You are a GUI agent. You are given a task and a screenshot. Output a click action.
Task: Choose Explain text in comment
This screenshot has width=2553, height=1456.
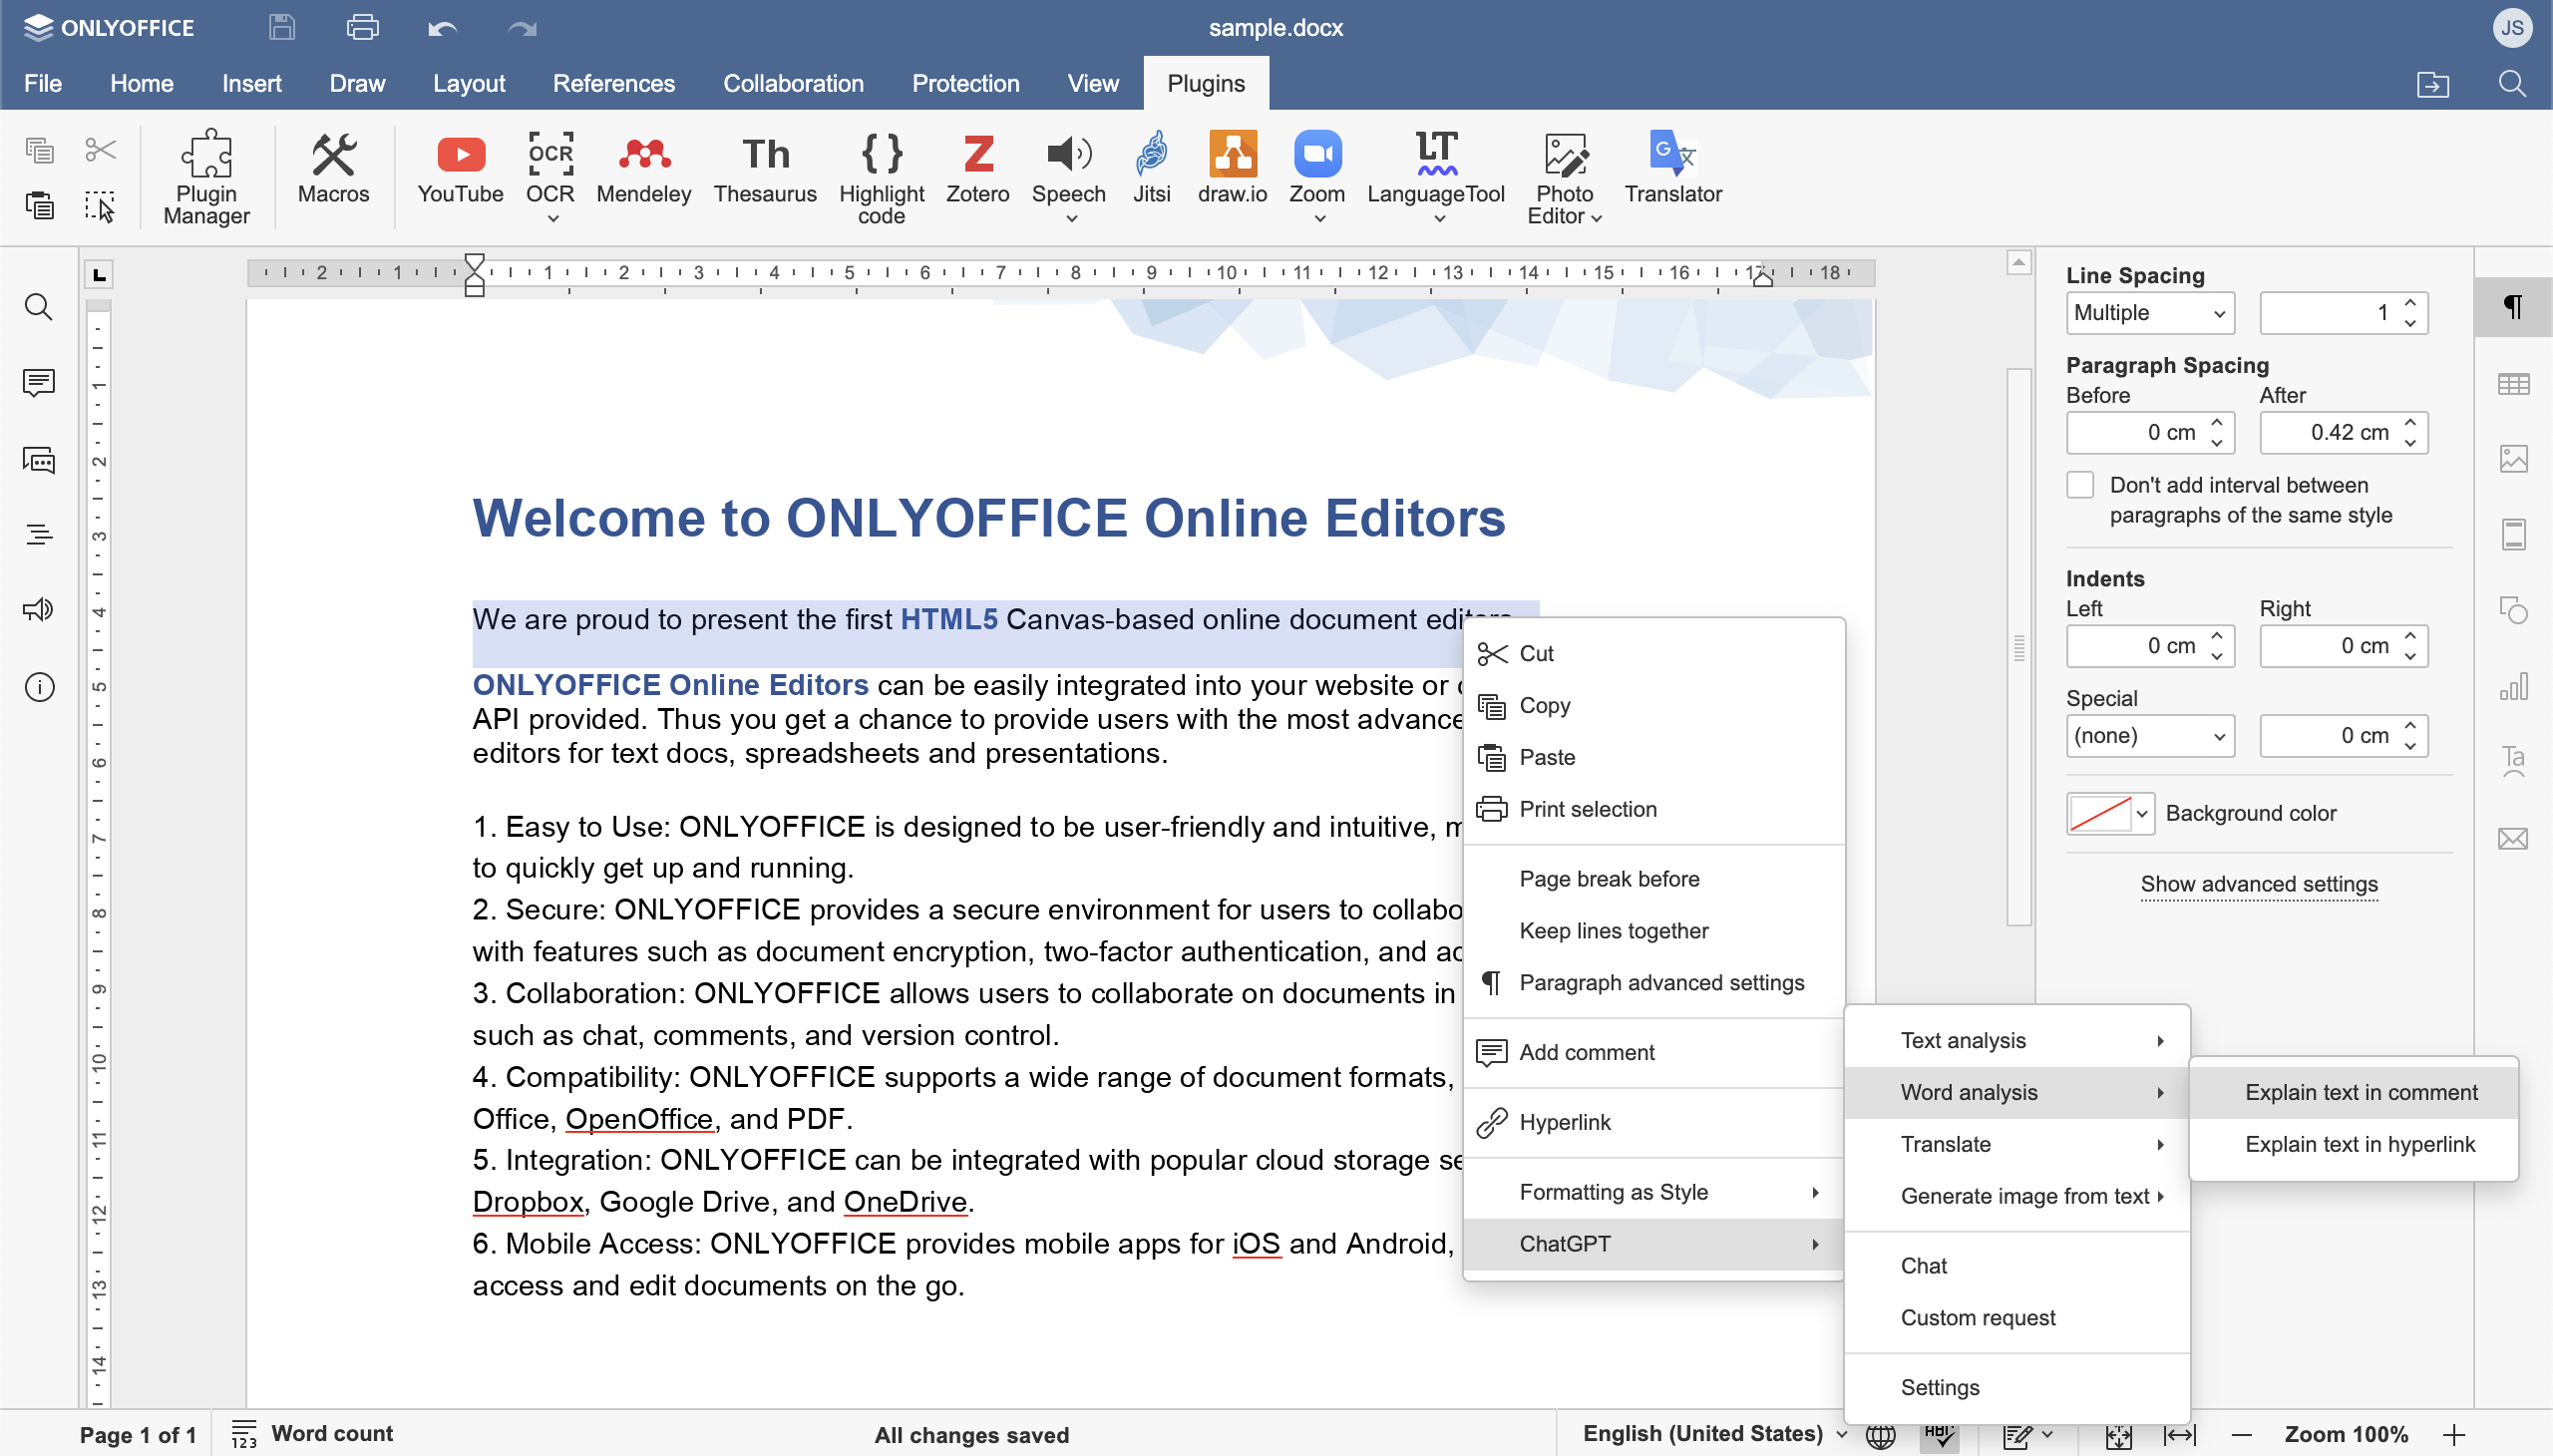coord(2353,1092)
